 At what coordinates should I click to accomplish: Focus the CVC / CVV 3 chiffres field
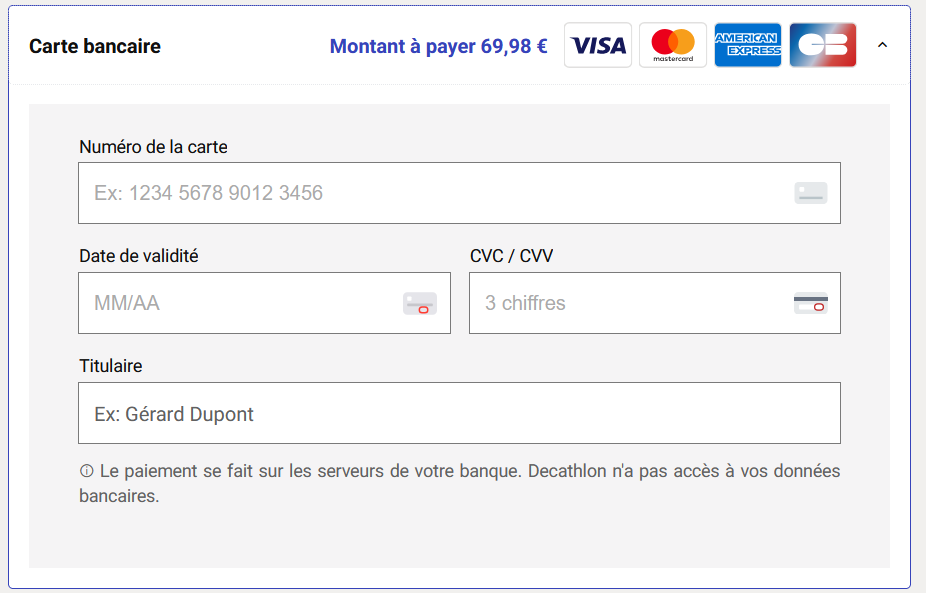point(630,303)
